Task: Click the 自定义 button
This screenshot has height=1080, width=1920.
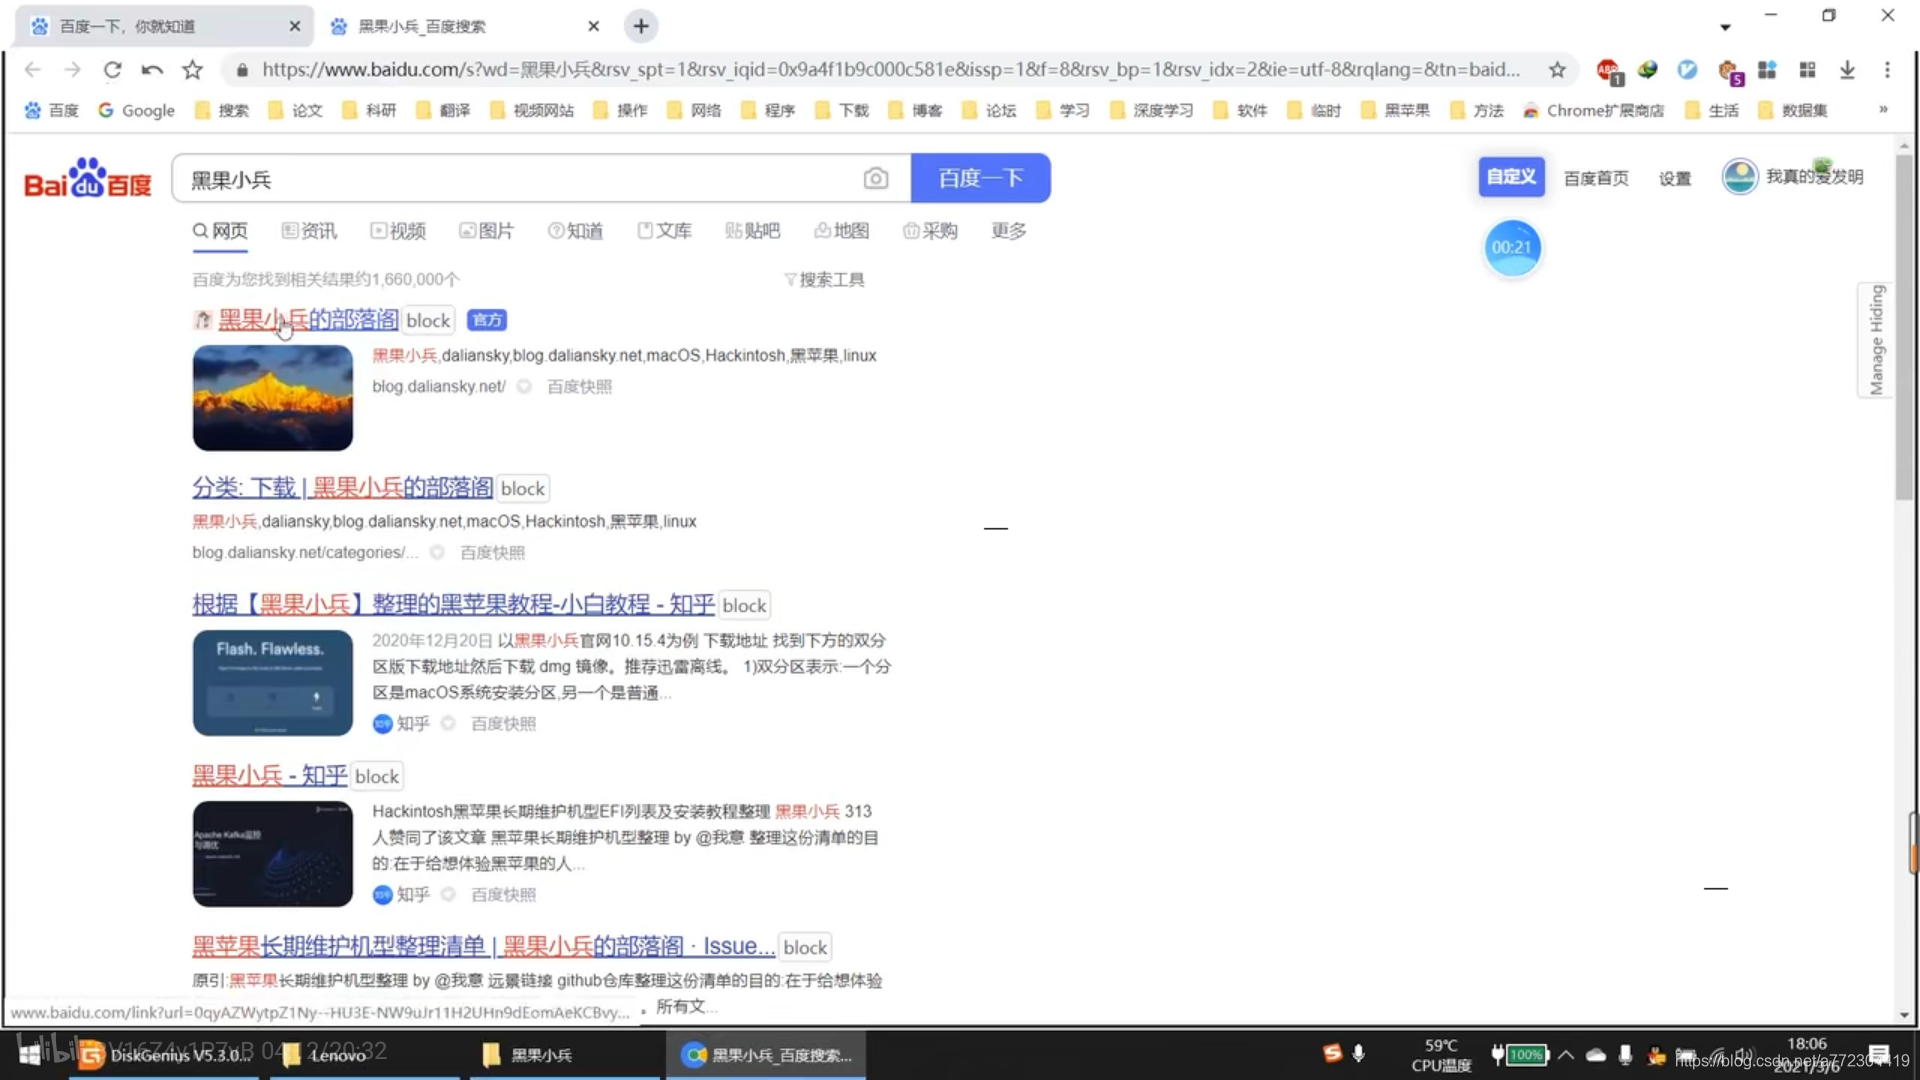Action: pos(1511,177)
